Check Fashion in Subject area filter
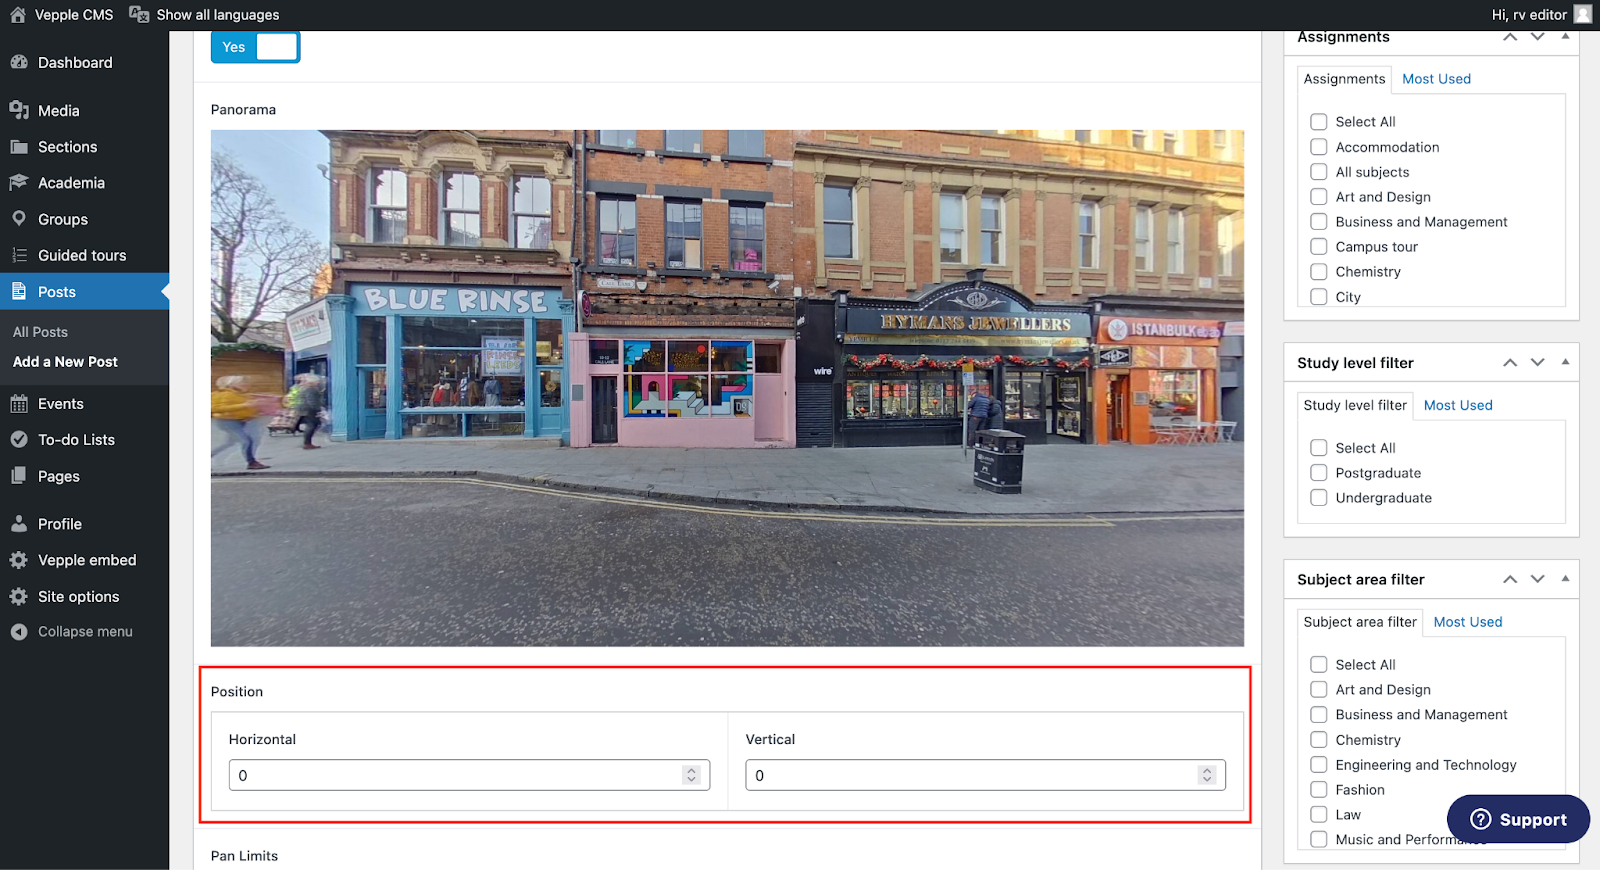Screen dimensions: 1600x870 click(1319, 790)
